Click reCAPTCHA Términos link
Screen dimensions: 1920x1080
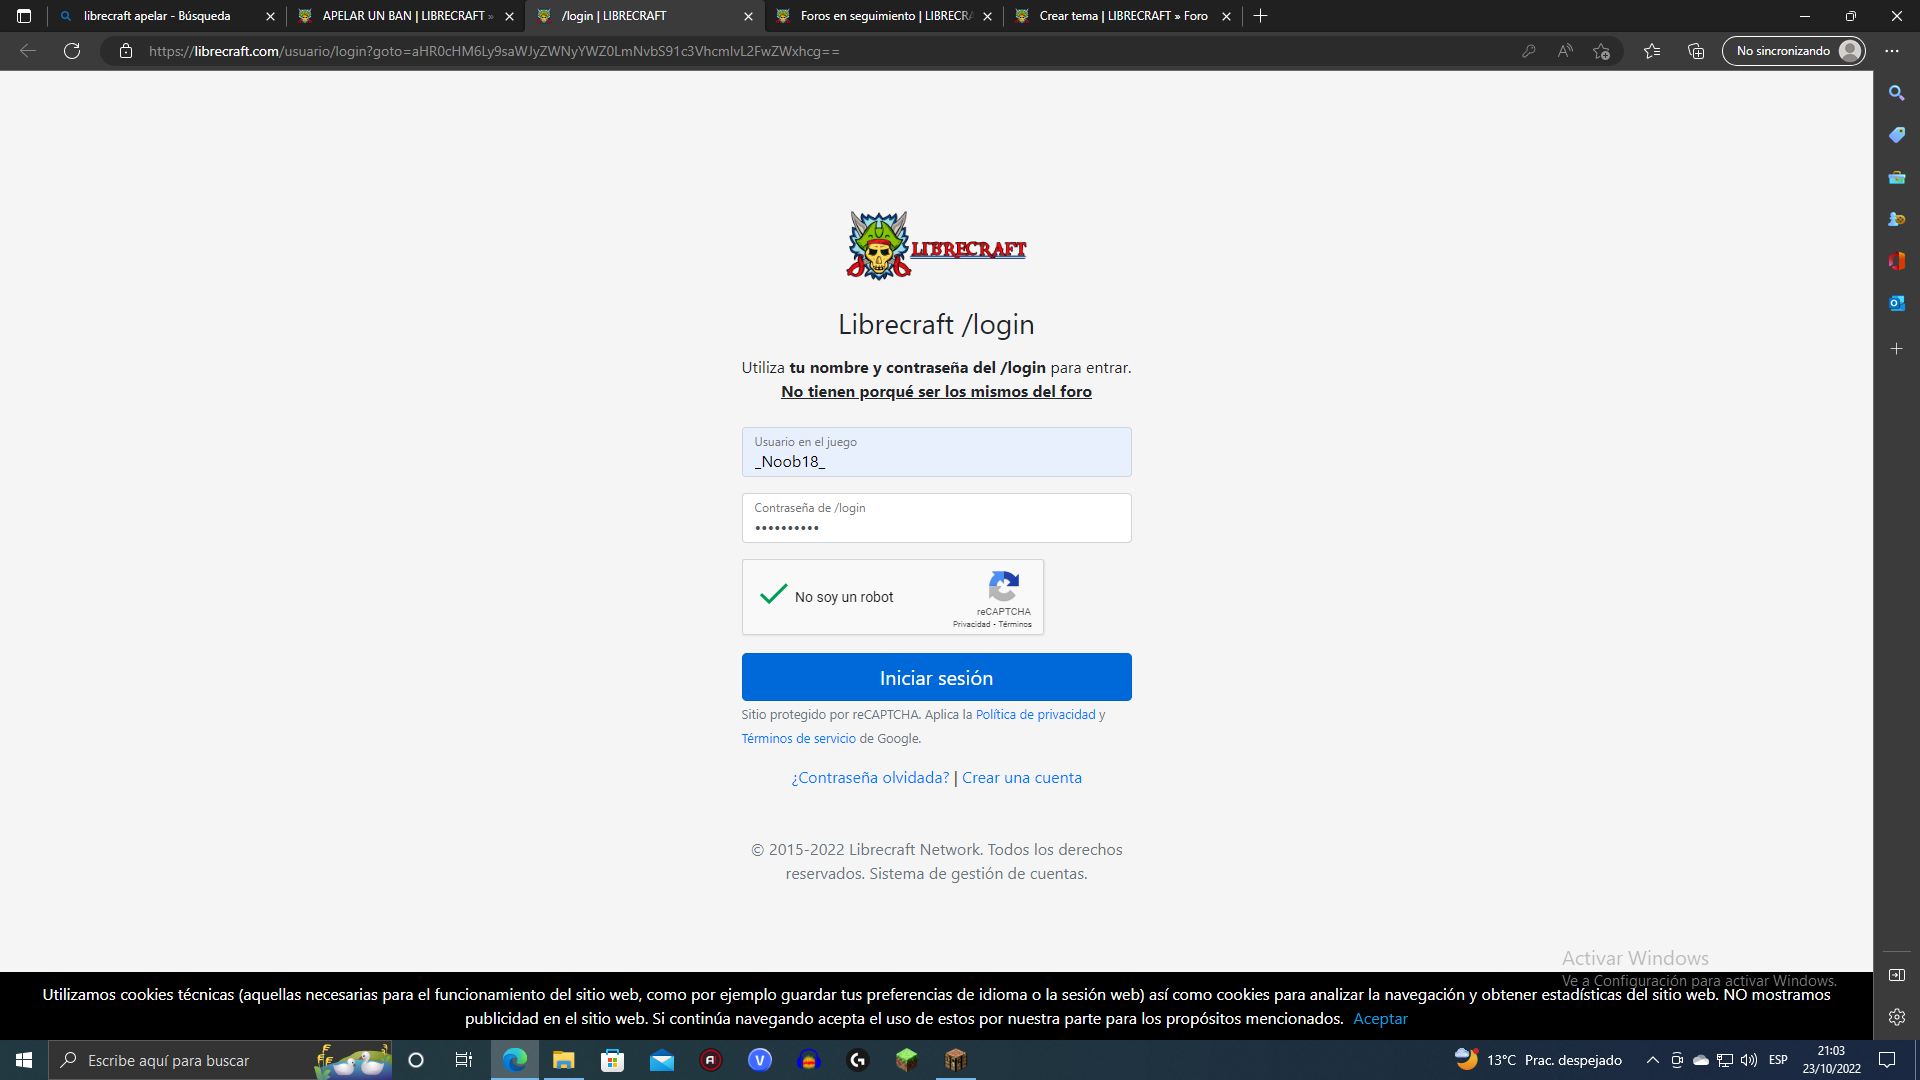tap(1015, 624)
